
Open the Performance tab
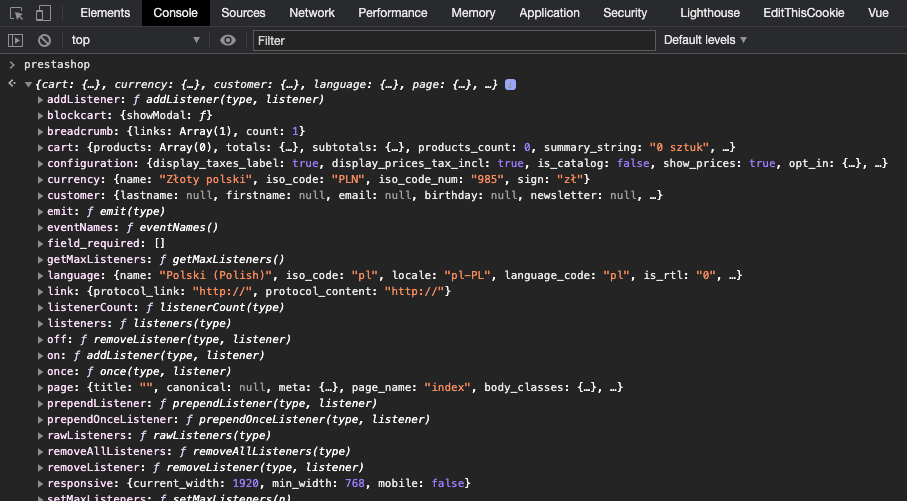tap(393, 13)
